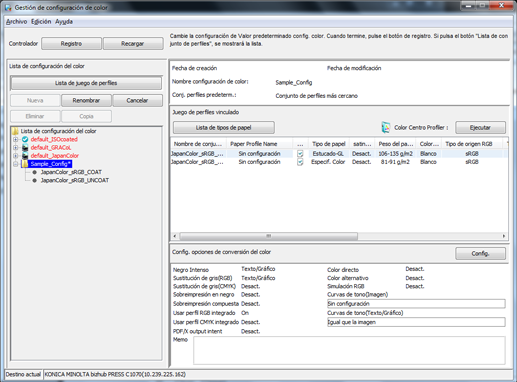Open Lista de juego de perfiles
This screenshot has height=382, width=517.
coord(86,83)
